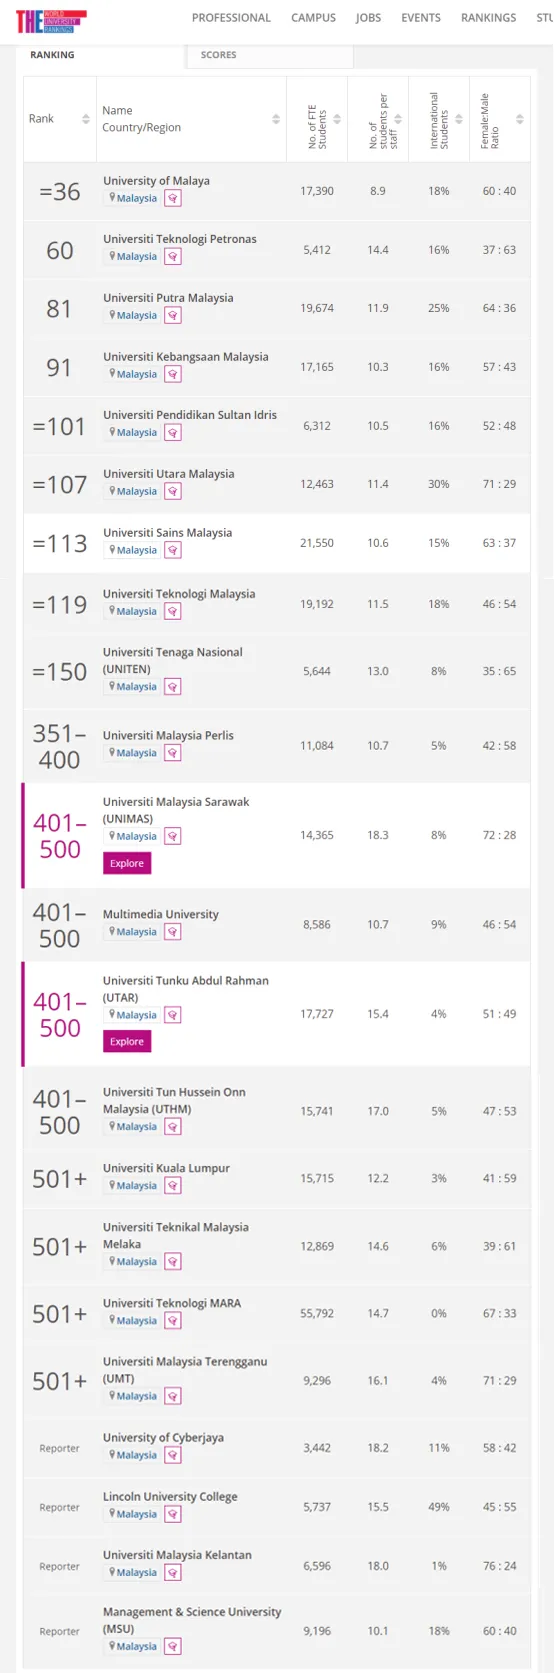Click the shortlist icon under Lincoln University College

pos(173,1514)
